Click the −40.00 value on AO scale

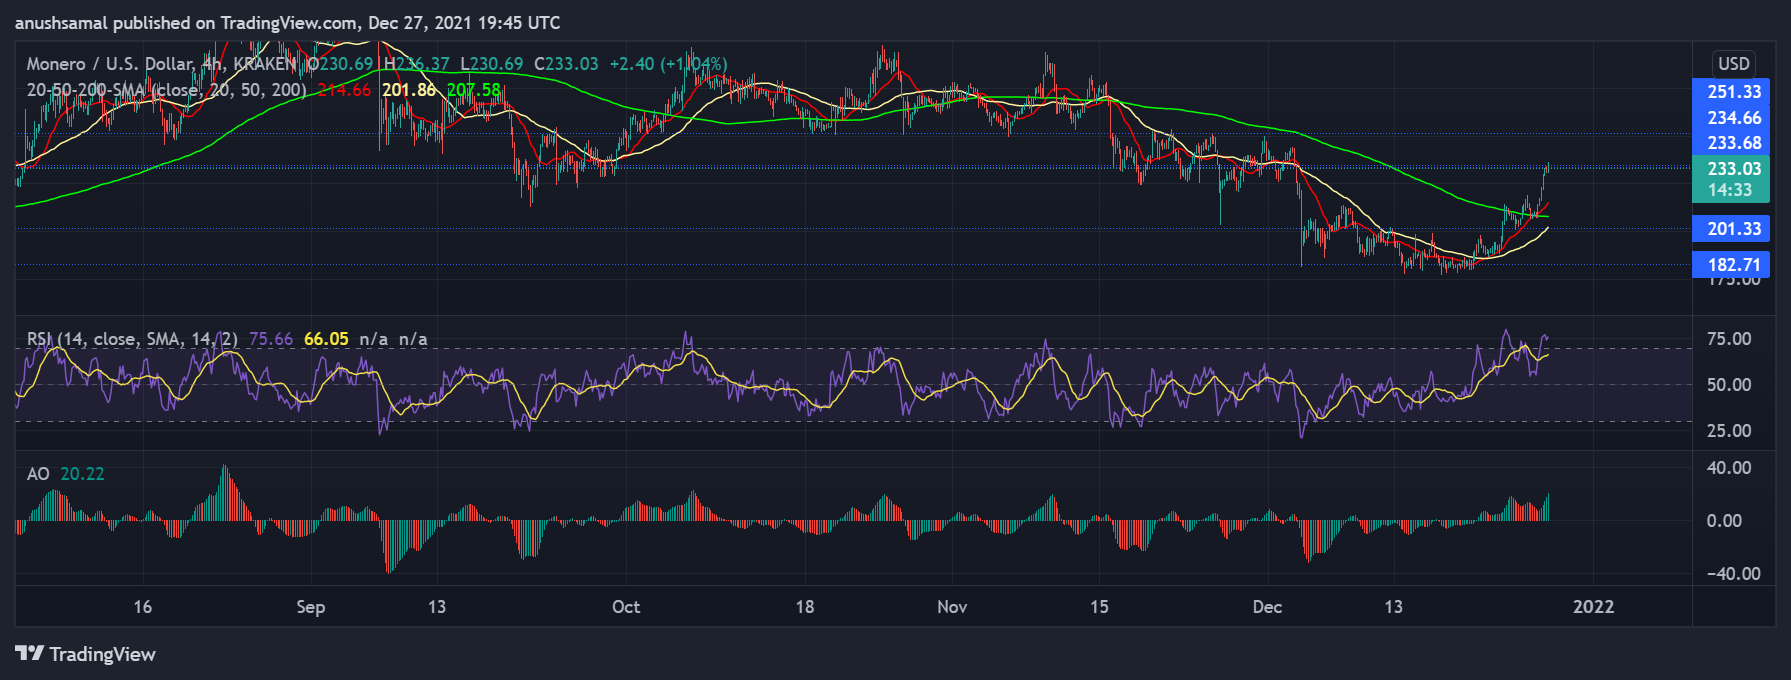pyautogui.click(x=1728, y=574)
